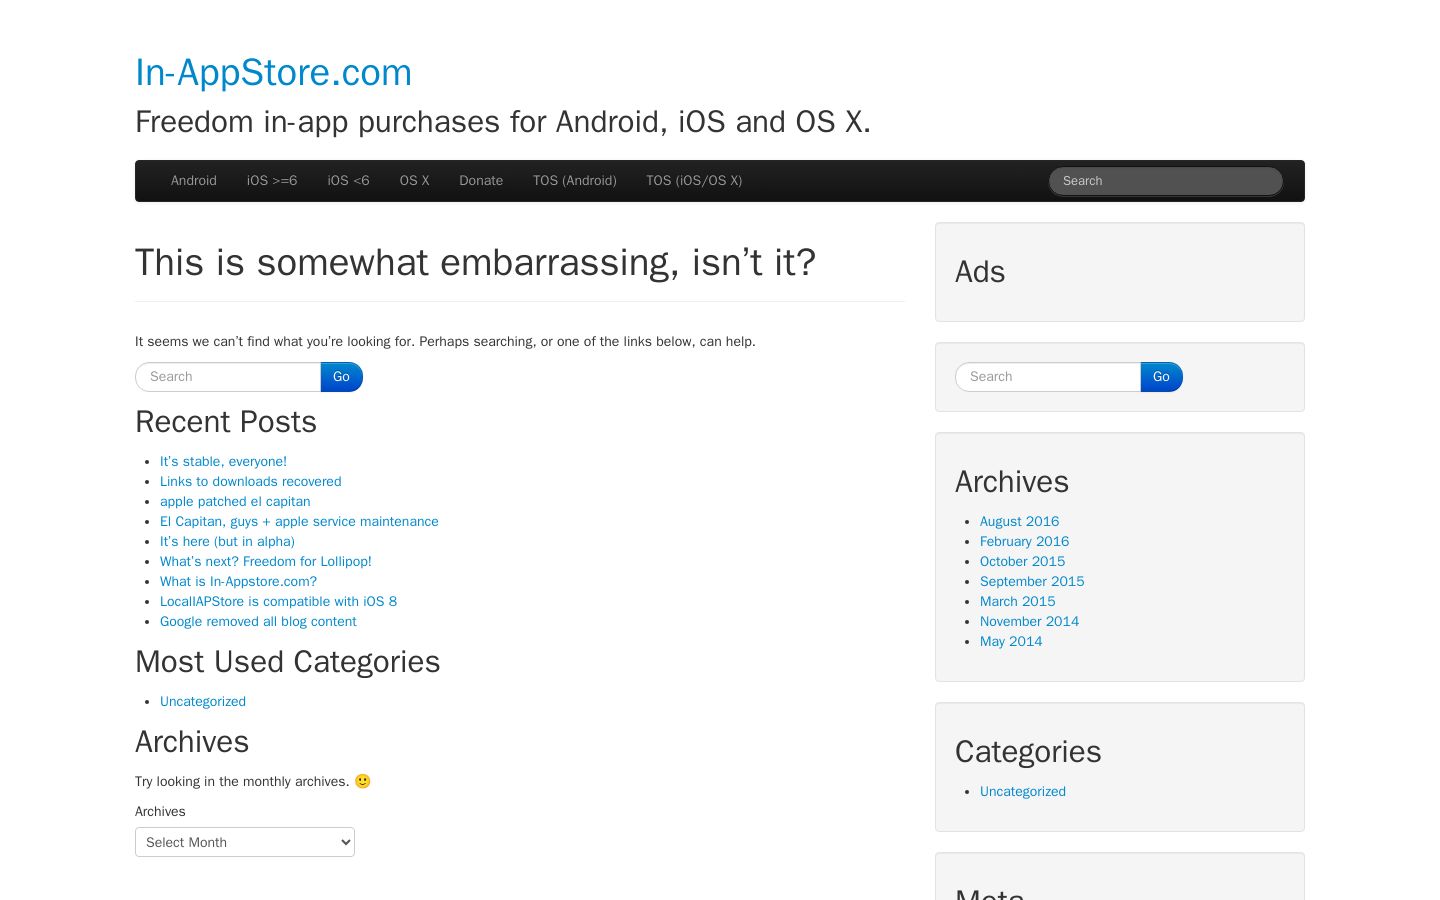
Task: Read "Google removed all blog content"
Action: (x=258, y=621)
